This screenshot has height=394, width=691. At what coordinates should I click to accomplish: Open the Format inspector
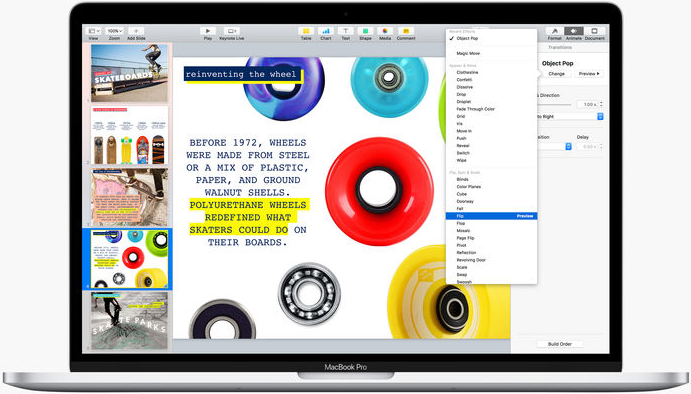(554, 31)
